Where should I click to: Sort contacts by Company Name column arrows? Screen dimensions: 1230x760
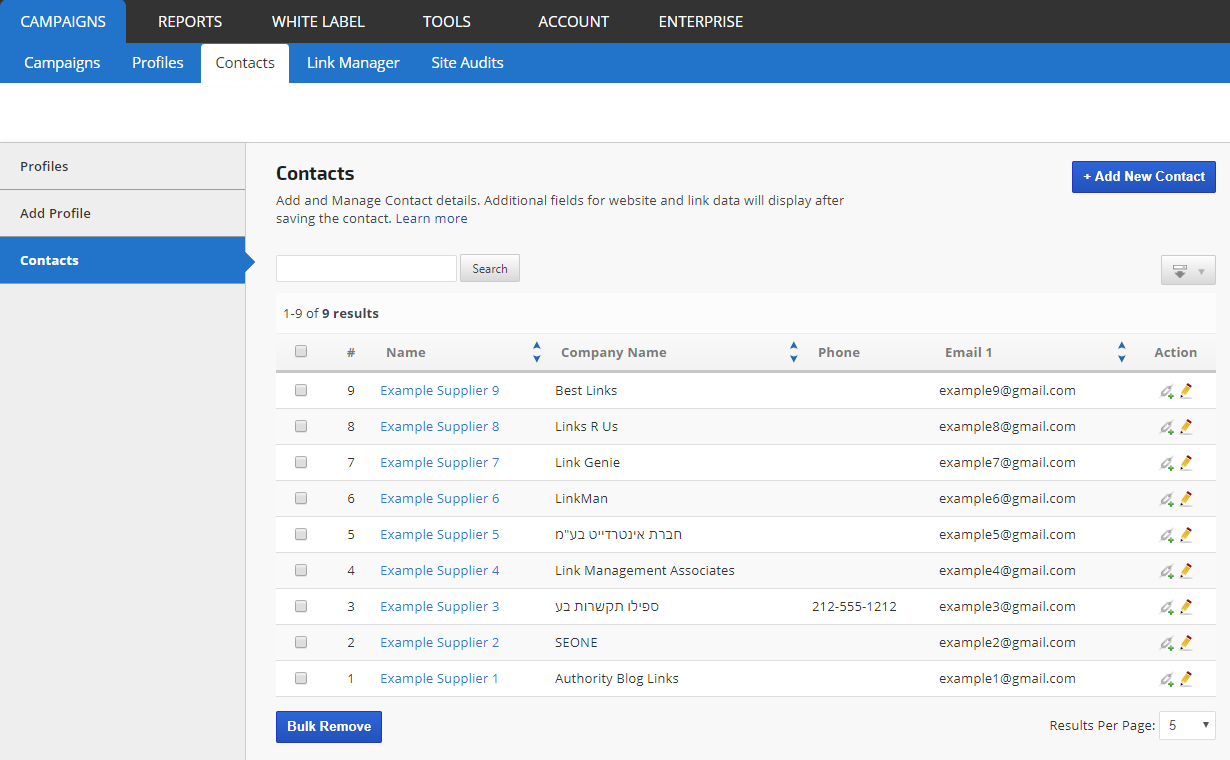[793, 352]
